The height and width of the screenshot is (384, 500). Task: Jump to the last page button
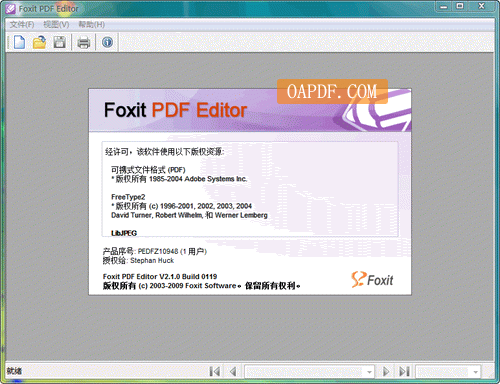point(404,371)
